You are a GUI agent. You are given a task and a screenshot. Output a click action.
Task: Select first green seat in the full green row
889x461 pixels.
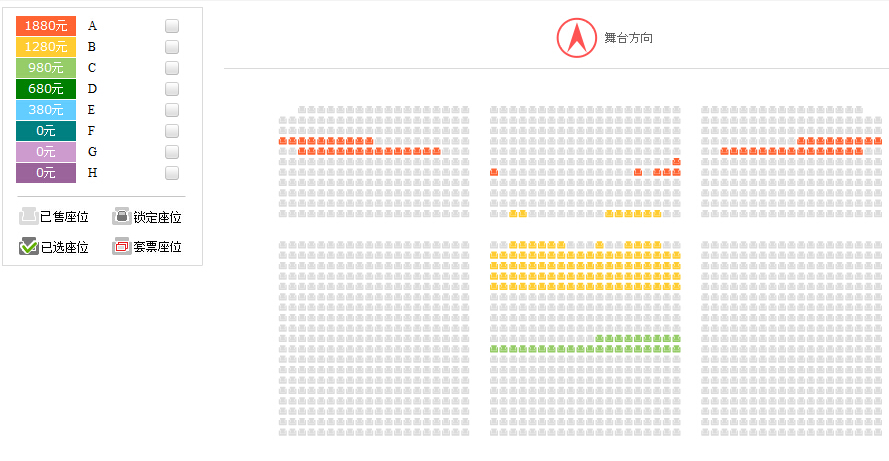tap(494, 349)
